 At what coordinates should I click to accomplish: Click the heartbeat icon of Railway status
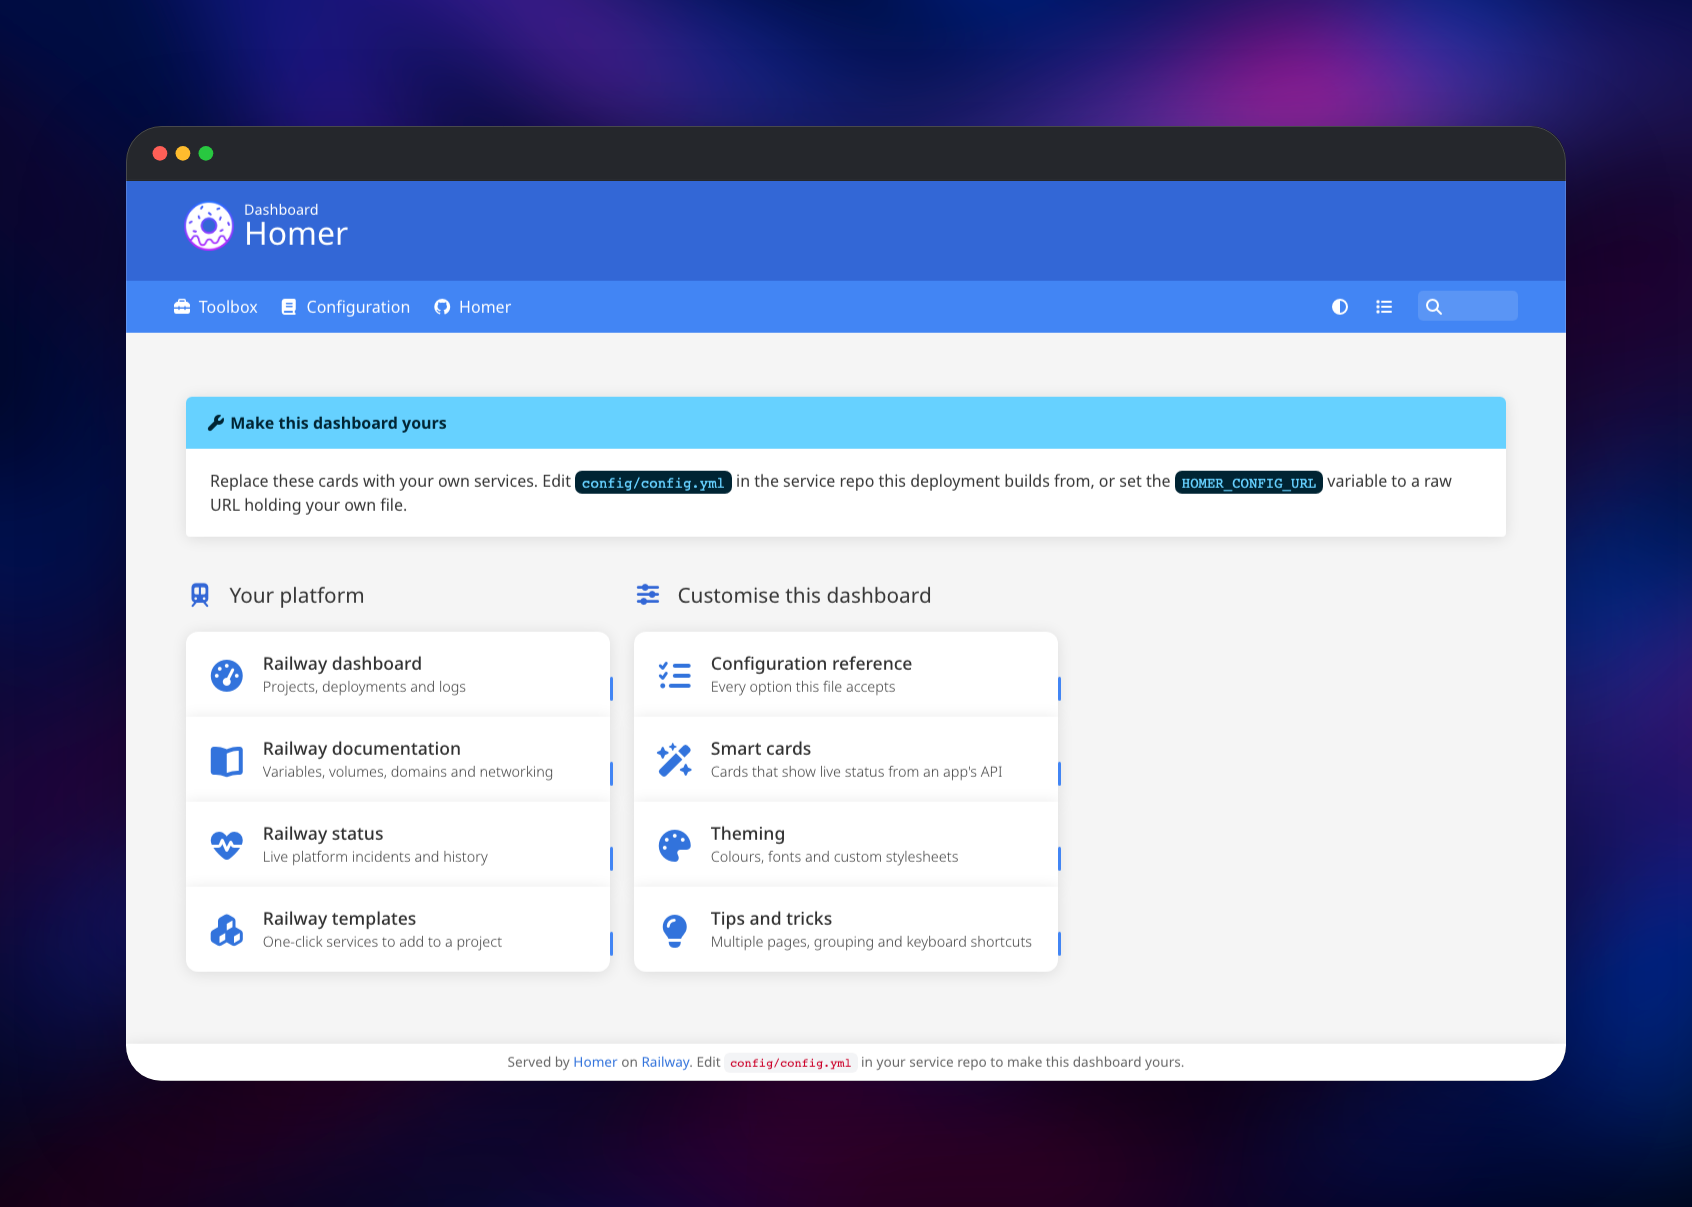point(227,845)
